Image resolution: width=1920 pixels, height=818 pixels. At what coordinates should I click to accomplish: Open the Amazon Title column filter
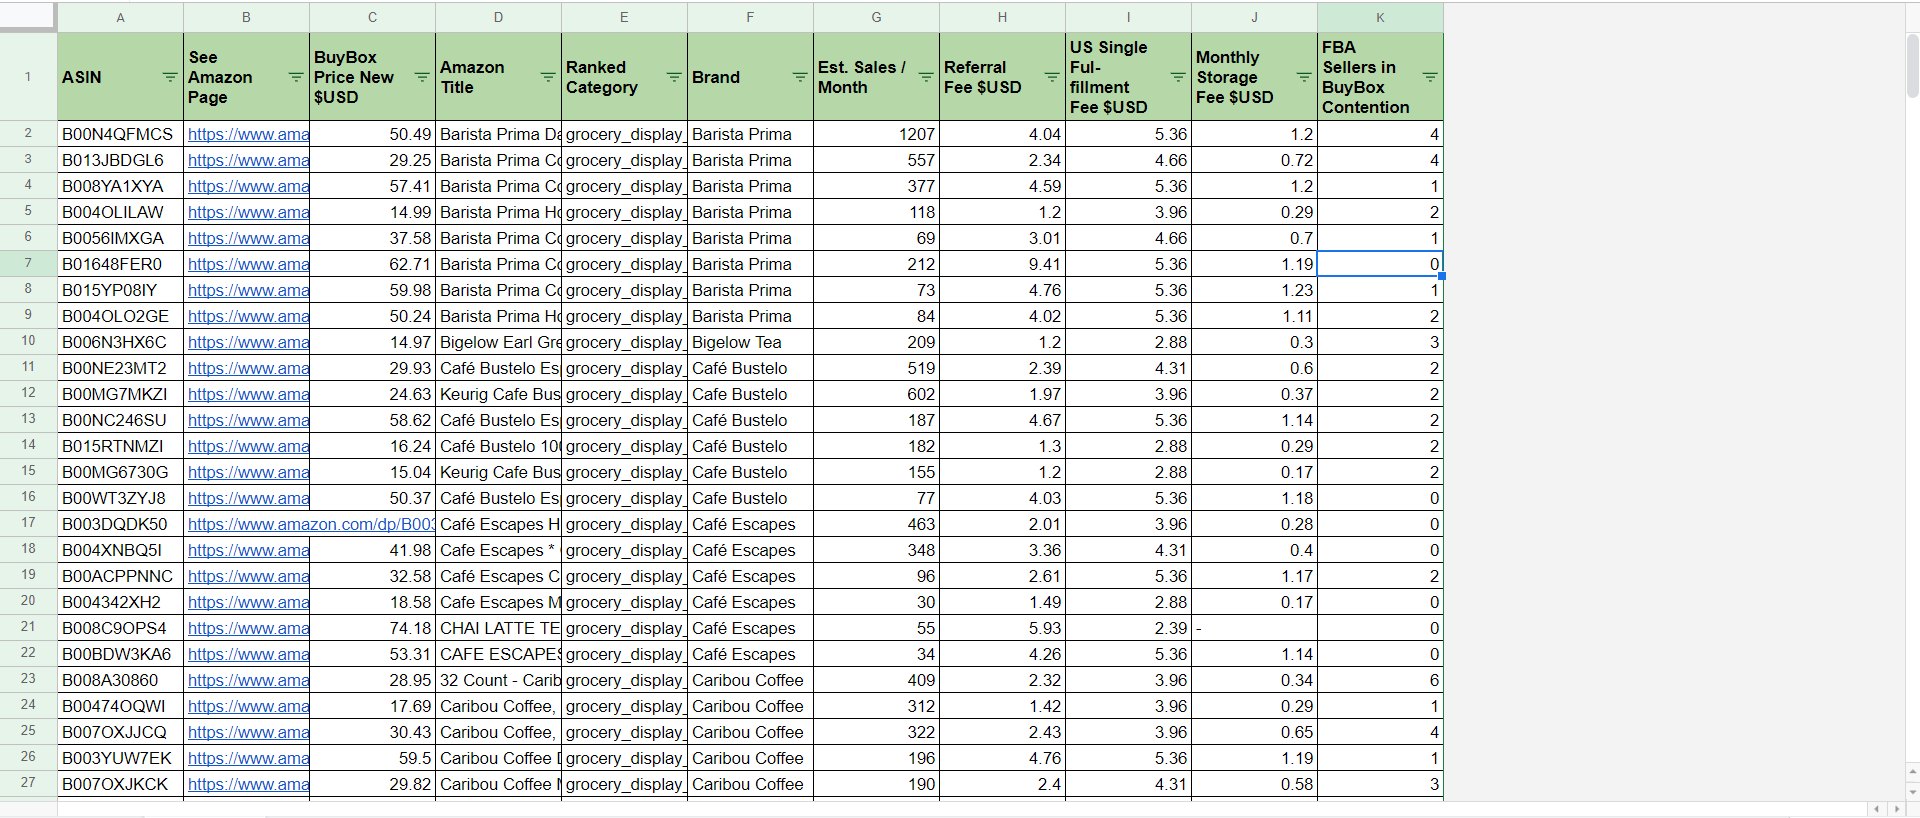click(x=548, y=77)
